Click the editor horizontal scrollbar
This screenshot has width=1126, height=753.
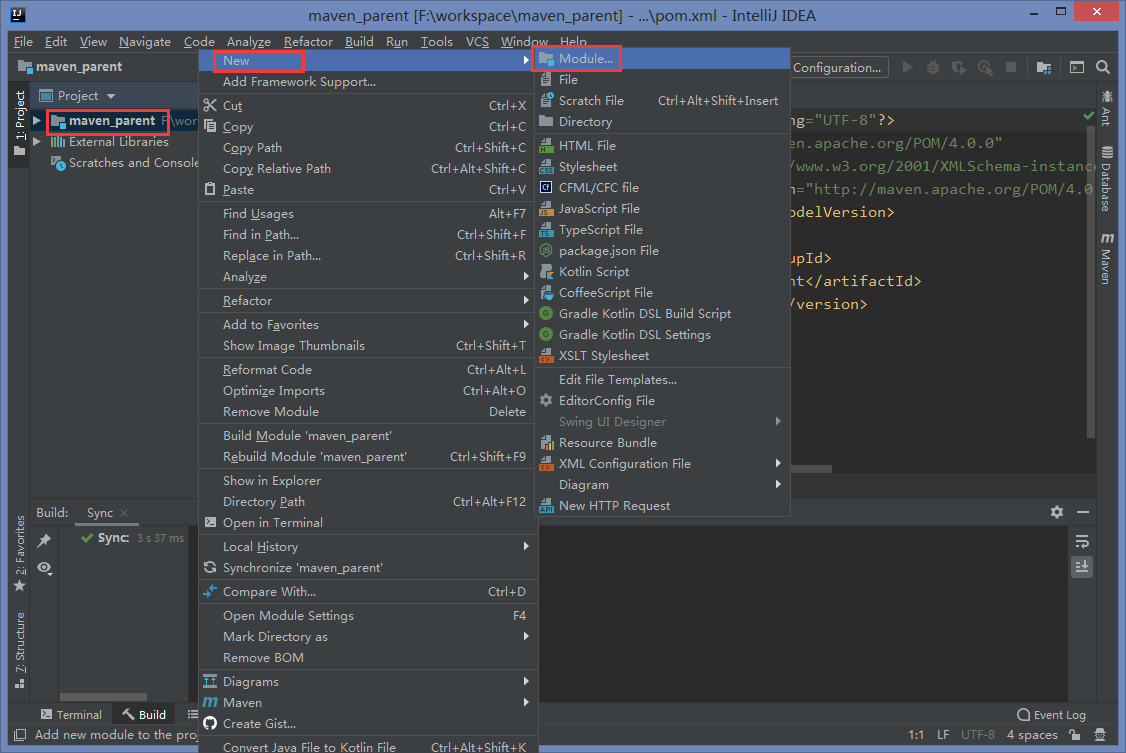tap(811, 469)
